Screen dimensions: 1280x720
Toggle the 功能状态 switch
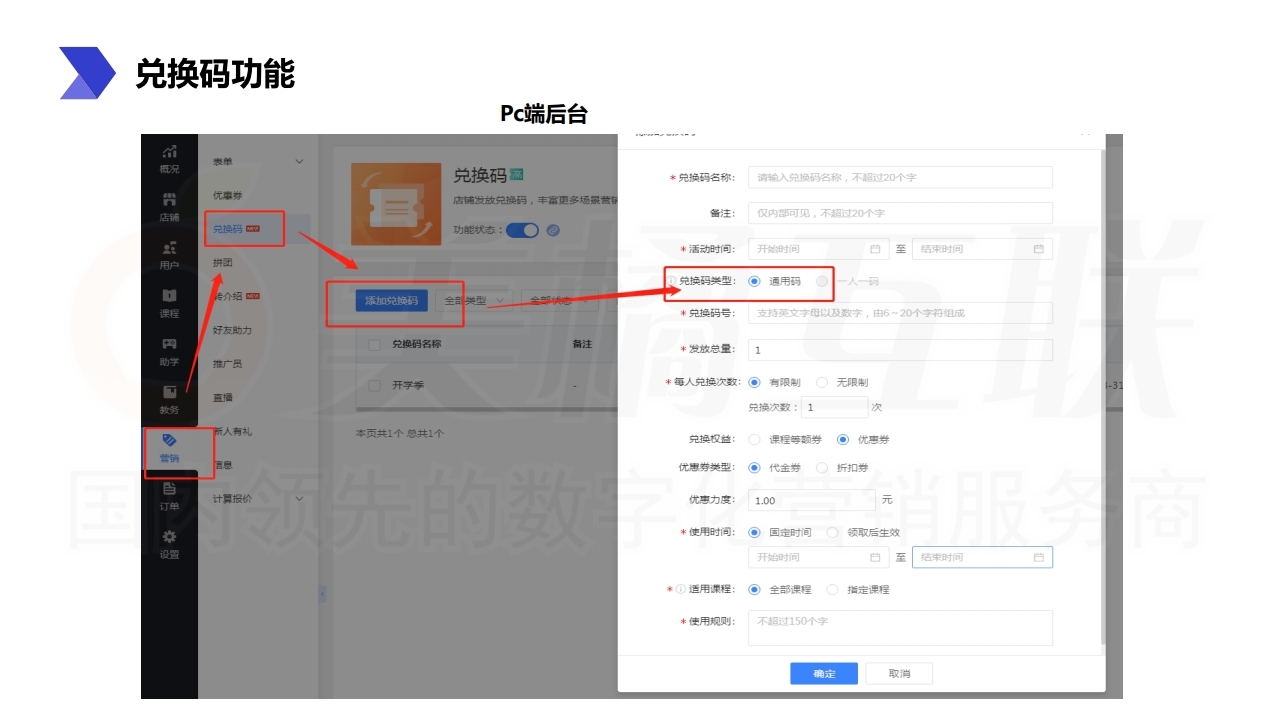522,230
